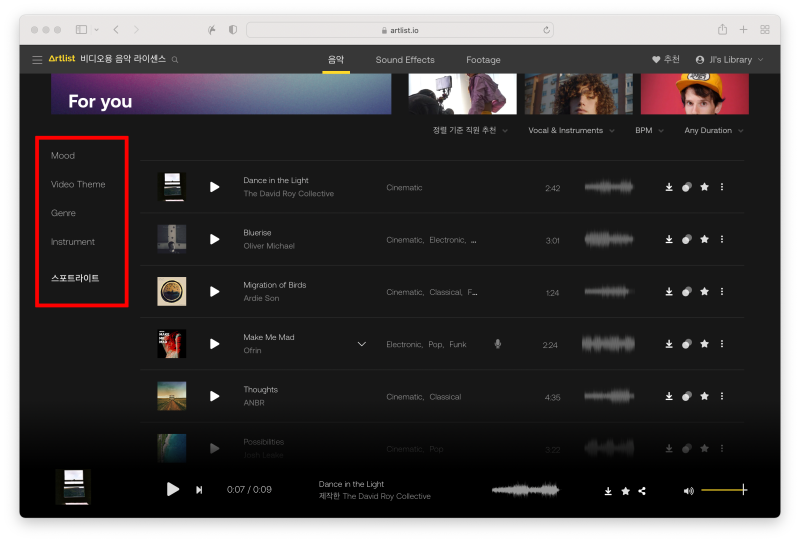800x542 pixels.
Task: Open the Ardie Son artist link
Action: coord(261,299)
